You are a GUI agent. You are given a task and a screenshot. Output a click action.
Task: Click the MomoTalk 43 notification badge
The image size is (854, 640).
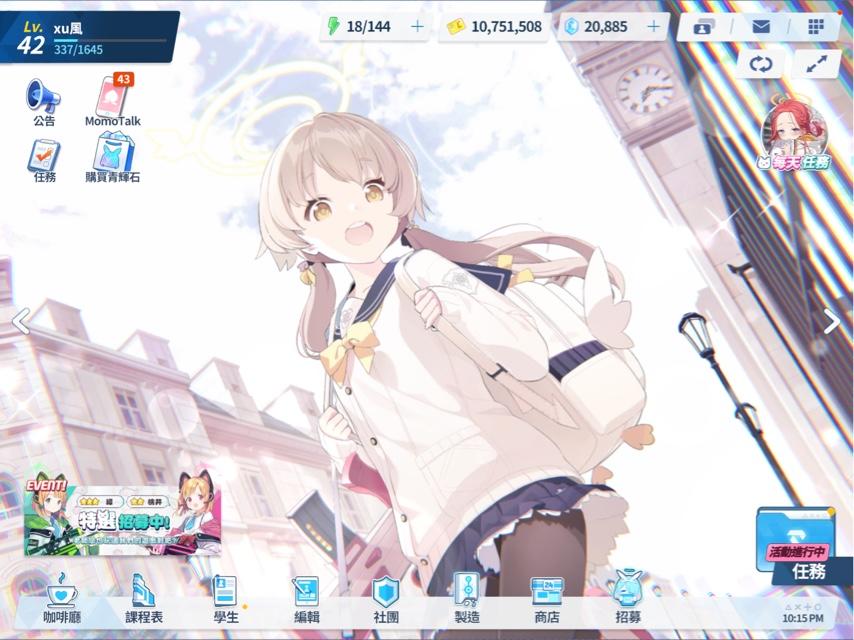pos(124,80)
